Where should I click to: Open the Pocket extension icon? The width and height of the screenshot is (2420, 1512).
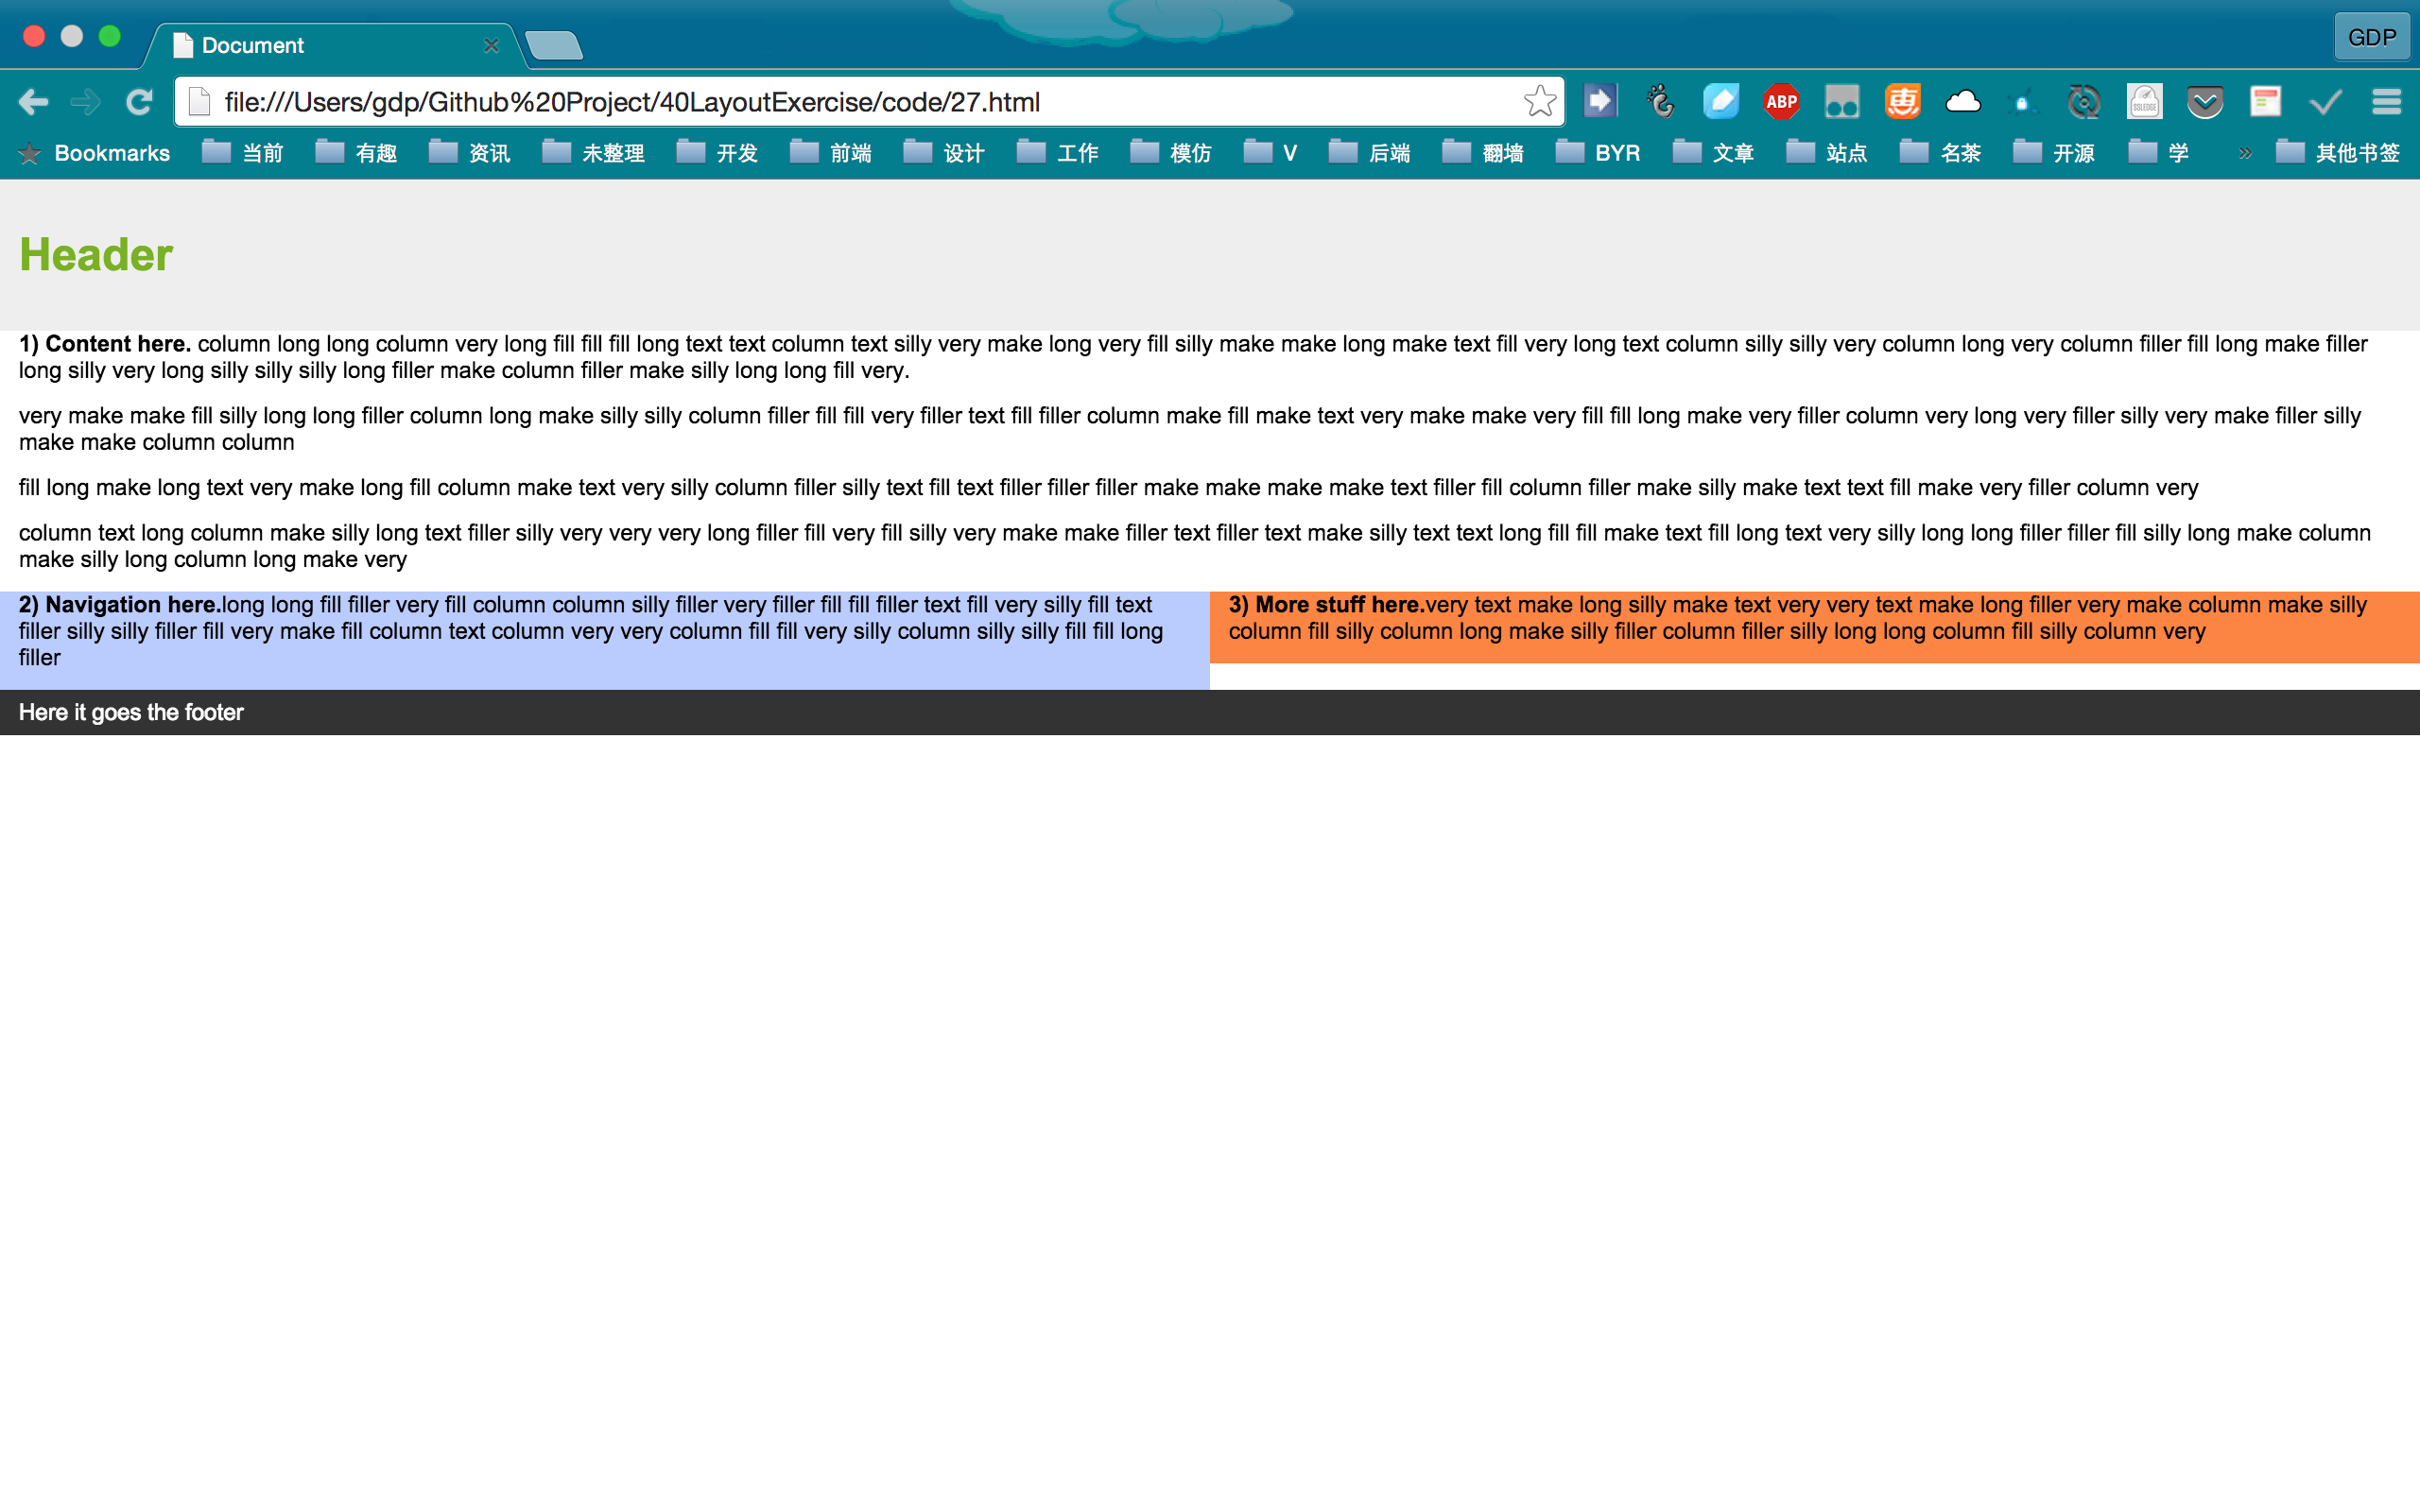coord(2204,102)
